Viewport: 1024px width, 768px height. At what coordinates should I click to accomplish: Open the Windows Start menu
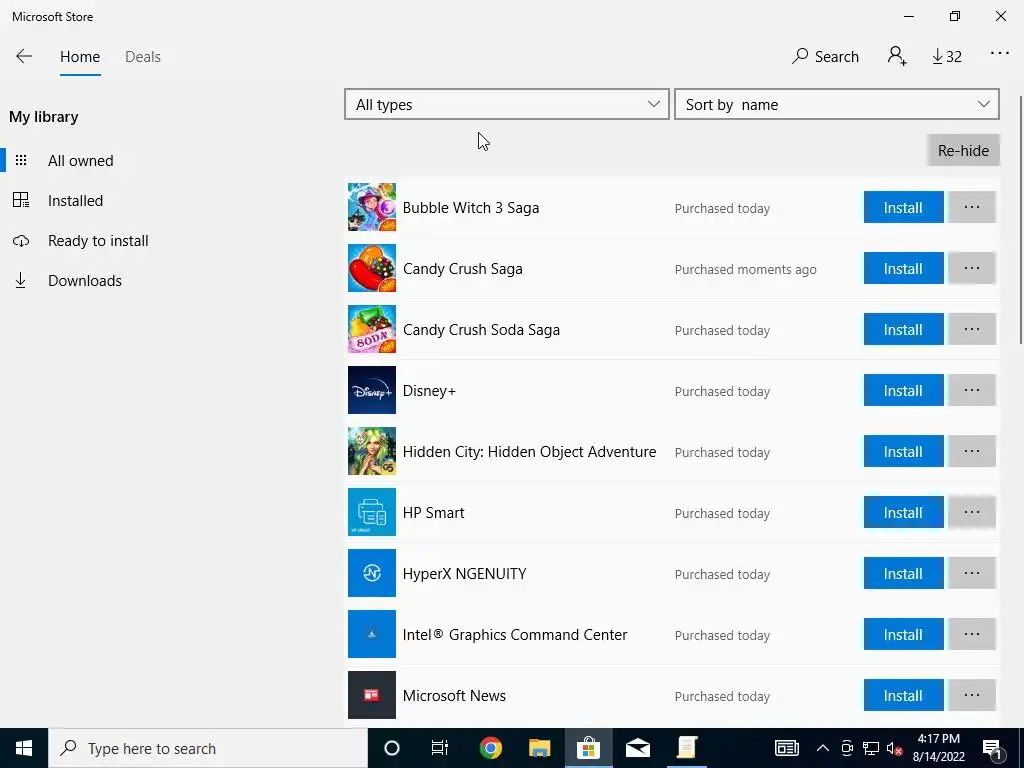(x=24, y=748)
